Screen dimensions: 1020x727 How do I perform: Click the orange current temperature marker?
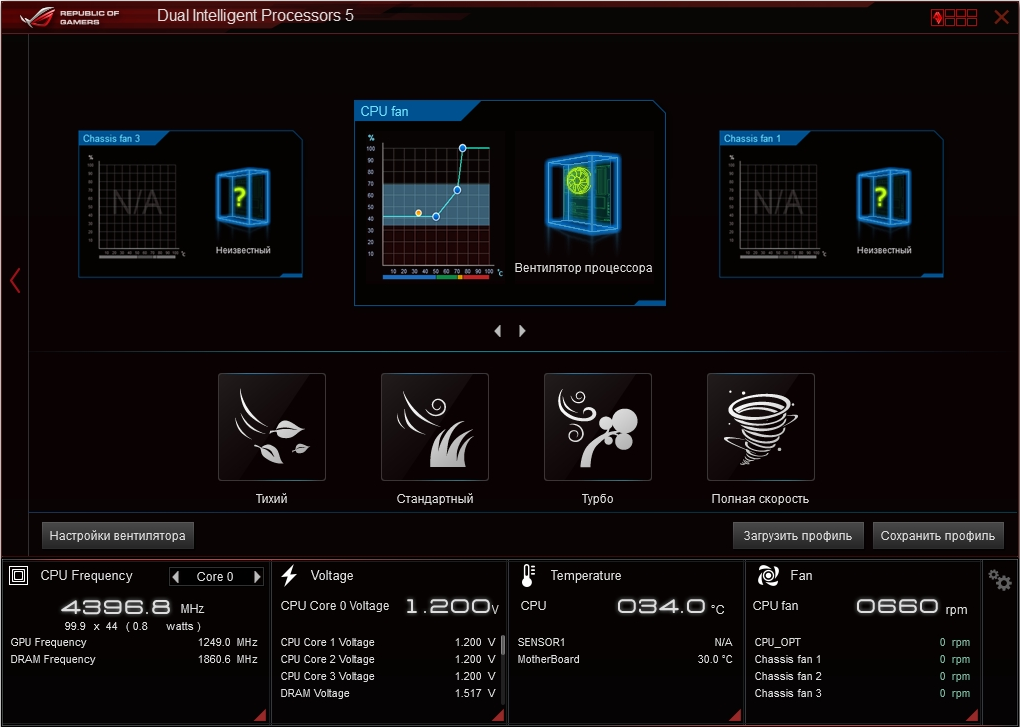[x=418, y=213]
